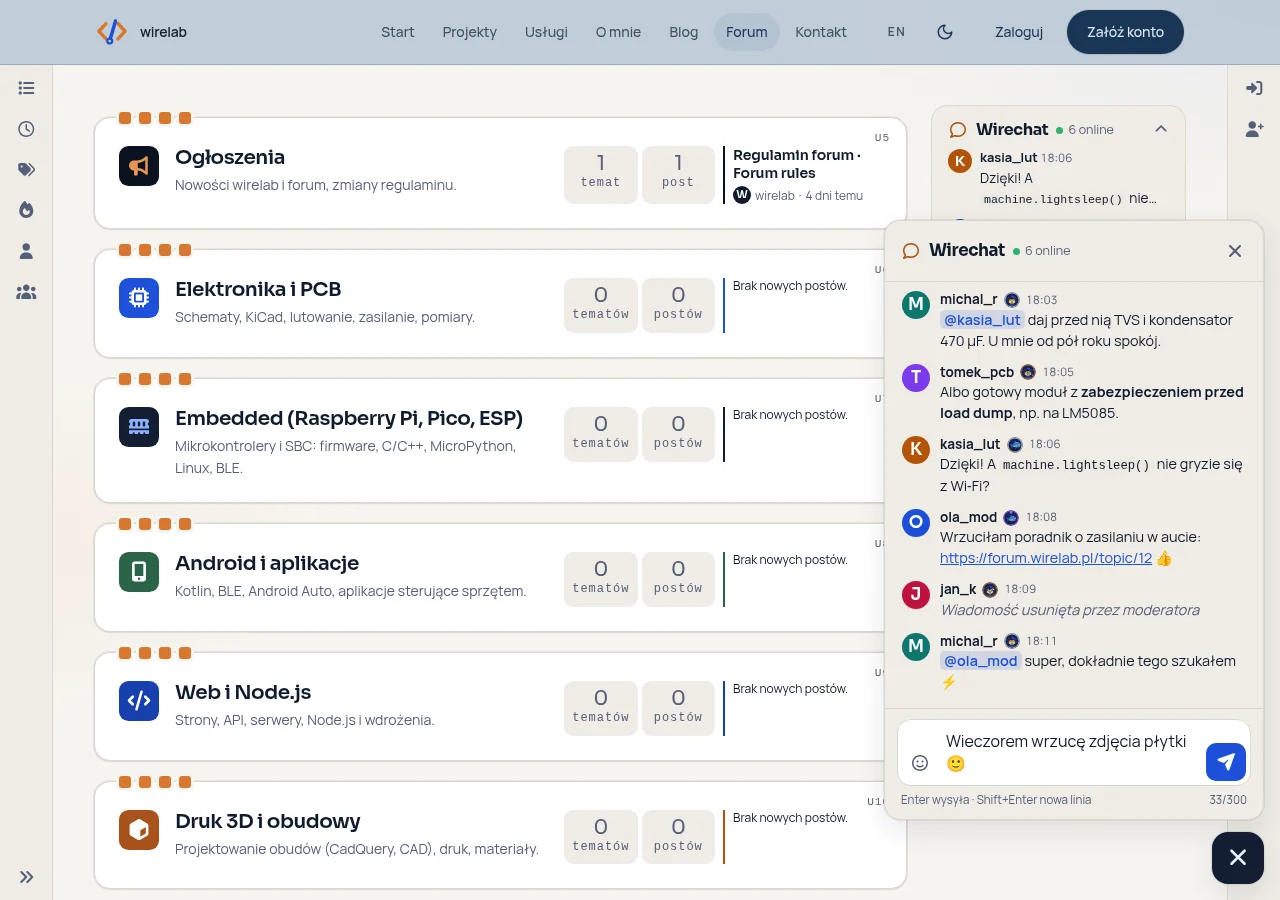The width and height of the screenshot is (1280, 900).
Task: Close the Wirechat popup with X
Action: pyautogui.click(x=1235, y=251)
